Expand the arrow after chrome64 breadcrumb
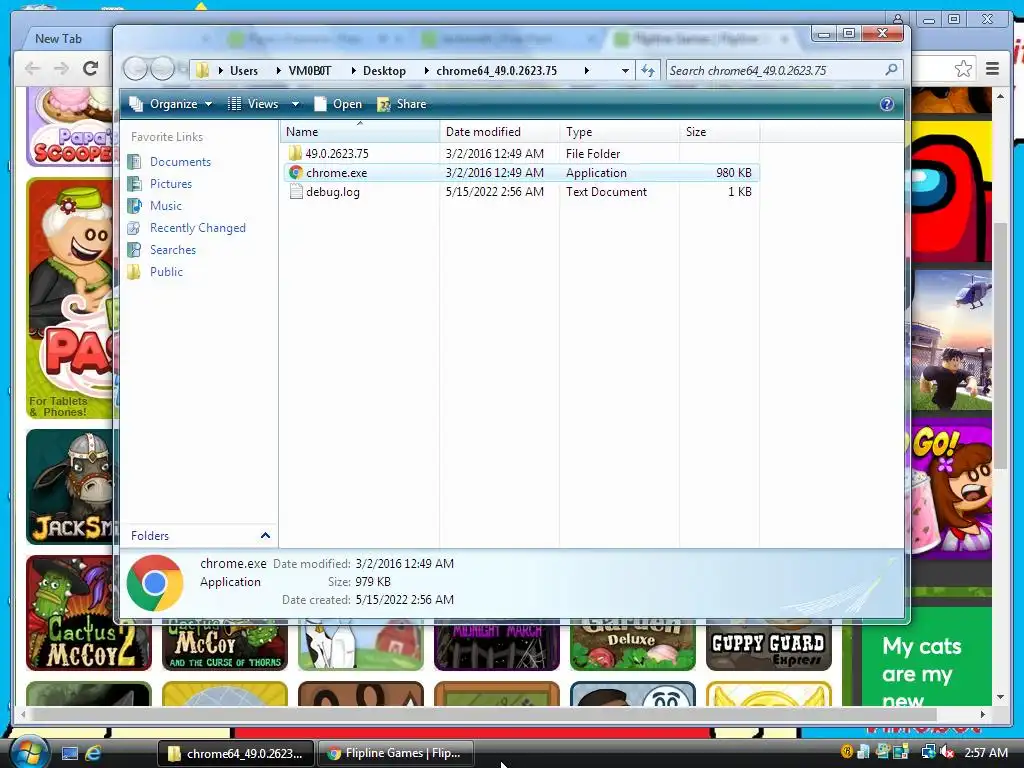Viewport: 1024px width, 768px height. pos(586,71)
